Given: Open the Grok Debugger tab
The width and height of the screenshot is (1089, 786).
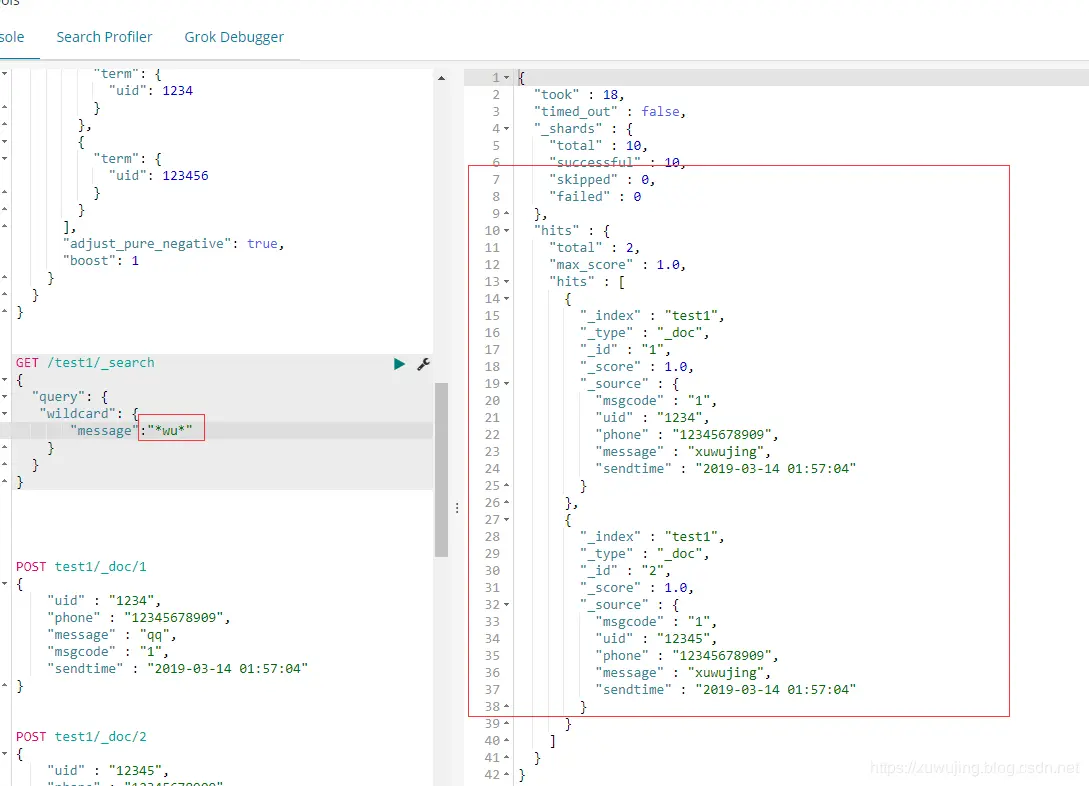Looking at the screenshot, I should (234, 37).
